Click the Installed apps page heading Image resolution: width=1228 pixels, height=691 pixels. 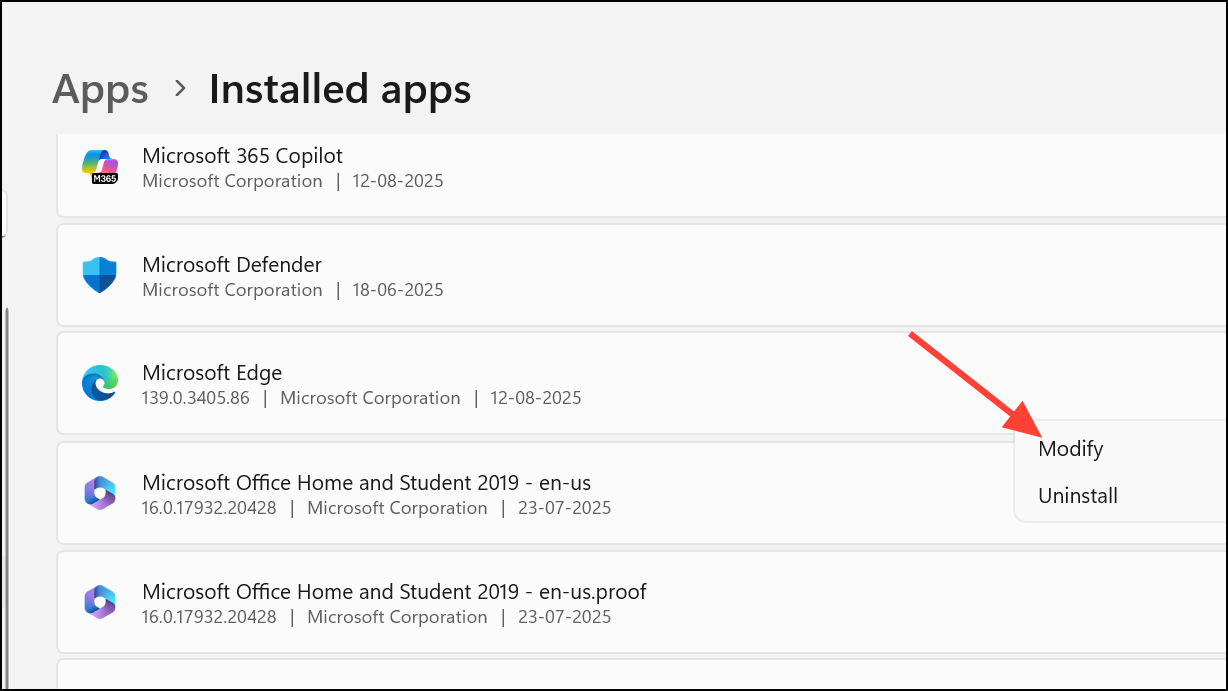(x=339, y=89)
